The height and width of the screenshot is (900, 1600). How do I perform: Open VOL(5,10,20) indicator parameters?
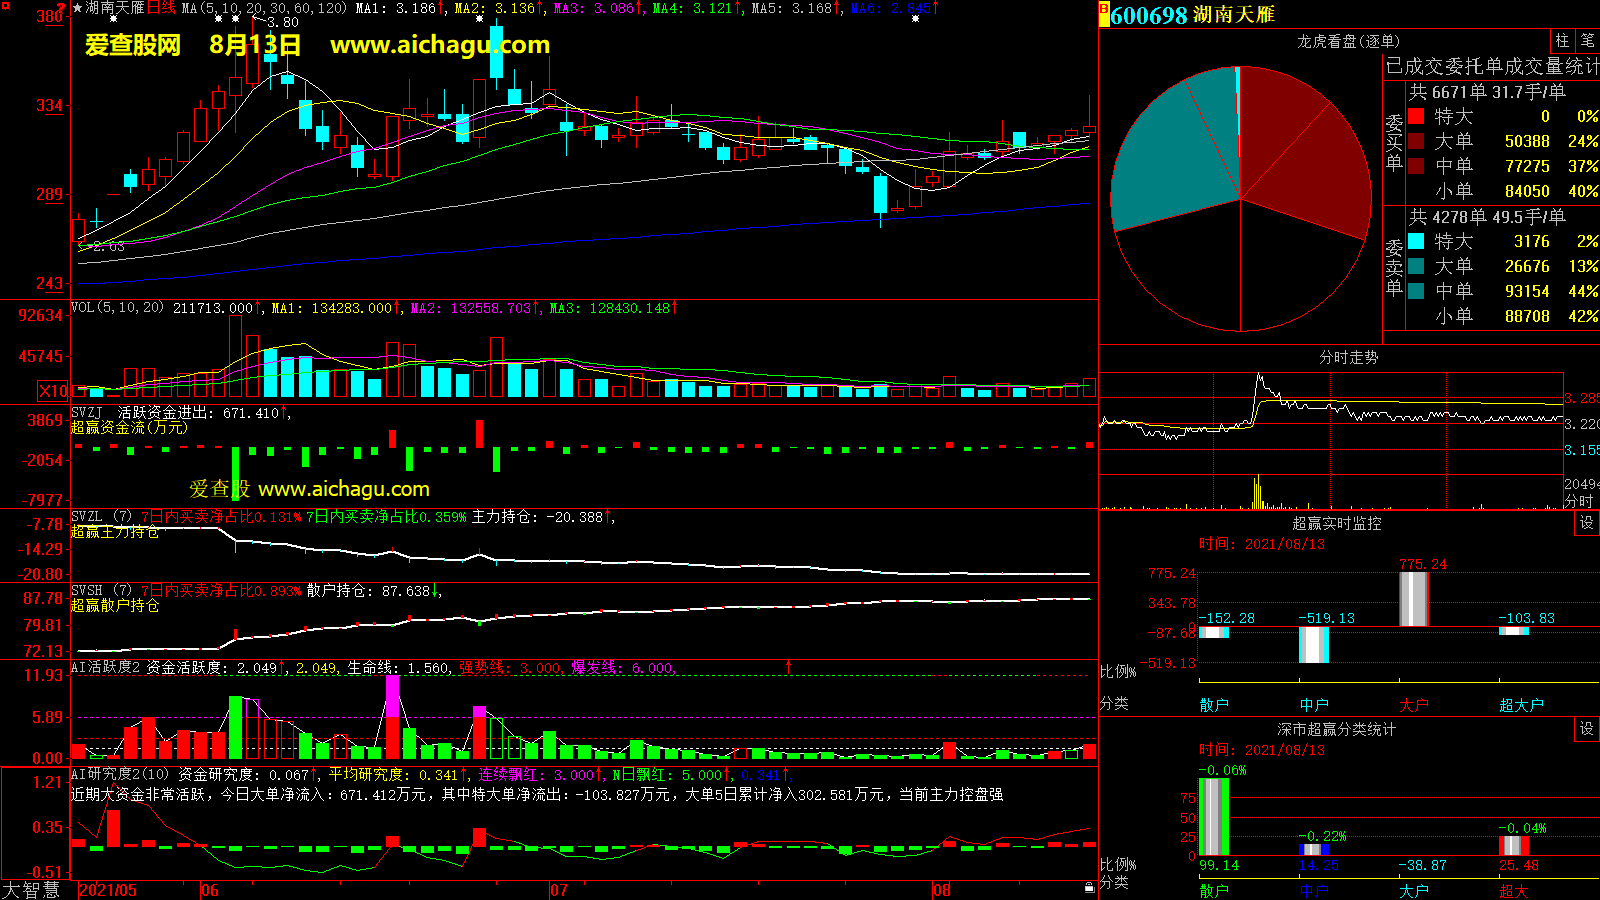pyautogui.click(x=117, y=308)
